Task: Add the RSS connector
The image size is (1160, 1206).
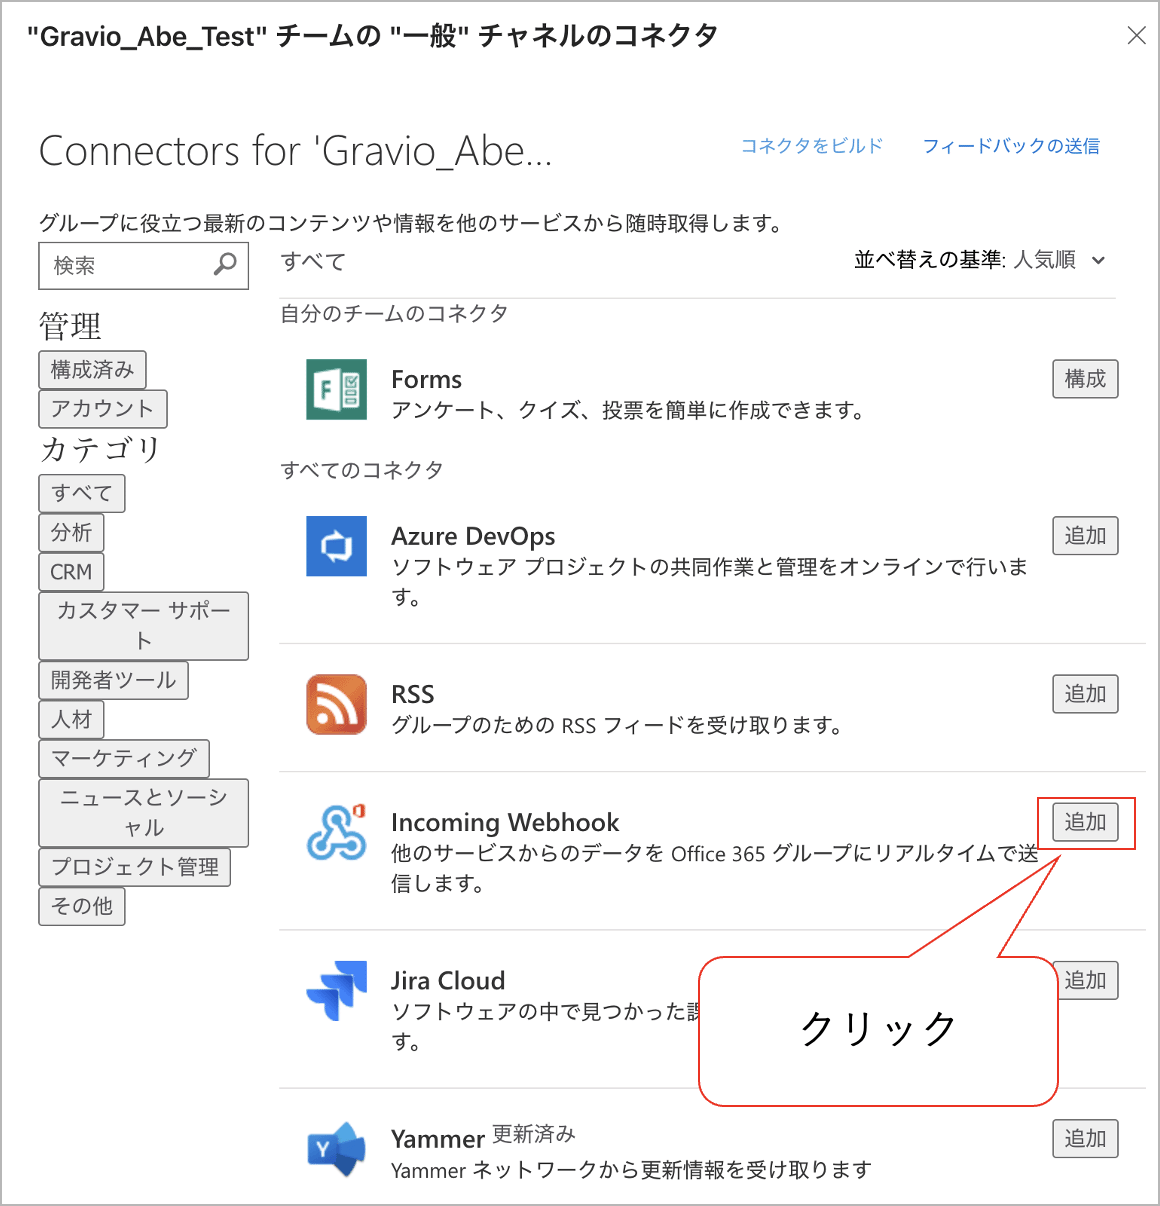Action: coord(1085,694)
